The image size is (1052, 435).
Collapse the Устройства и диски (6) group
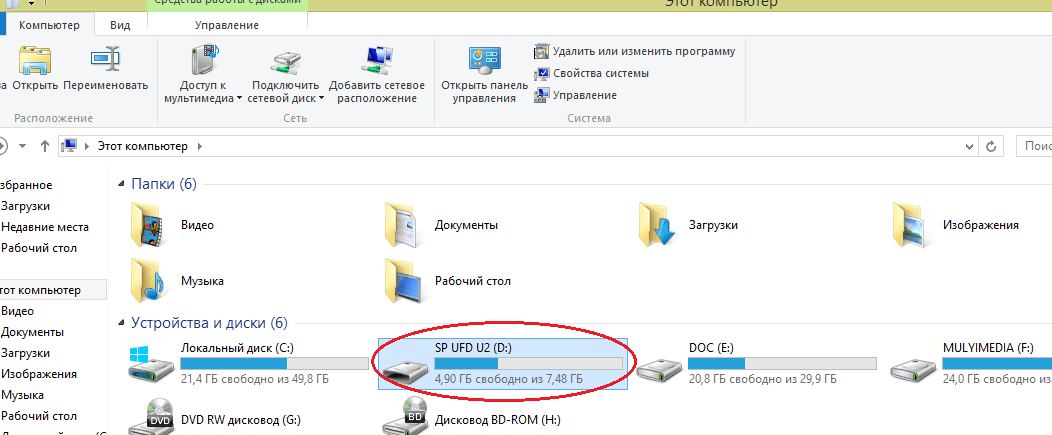pos(121,324)
